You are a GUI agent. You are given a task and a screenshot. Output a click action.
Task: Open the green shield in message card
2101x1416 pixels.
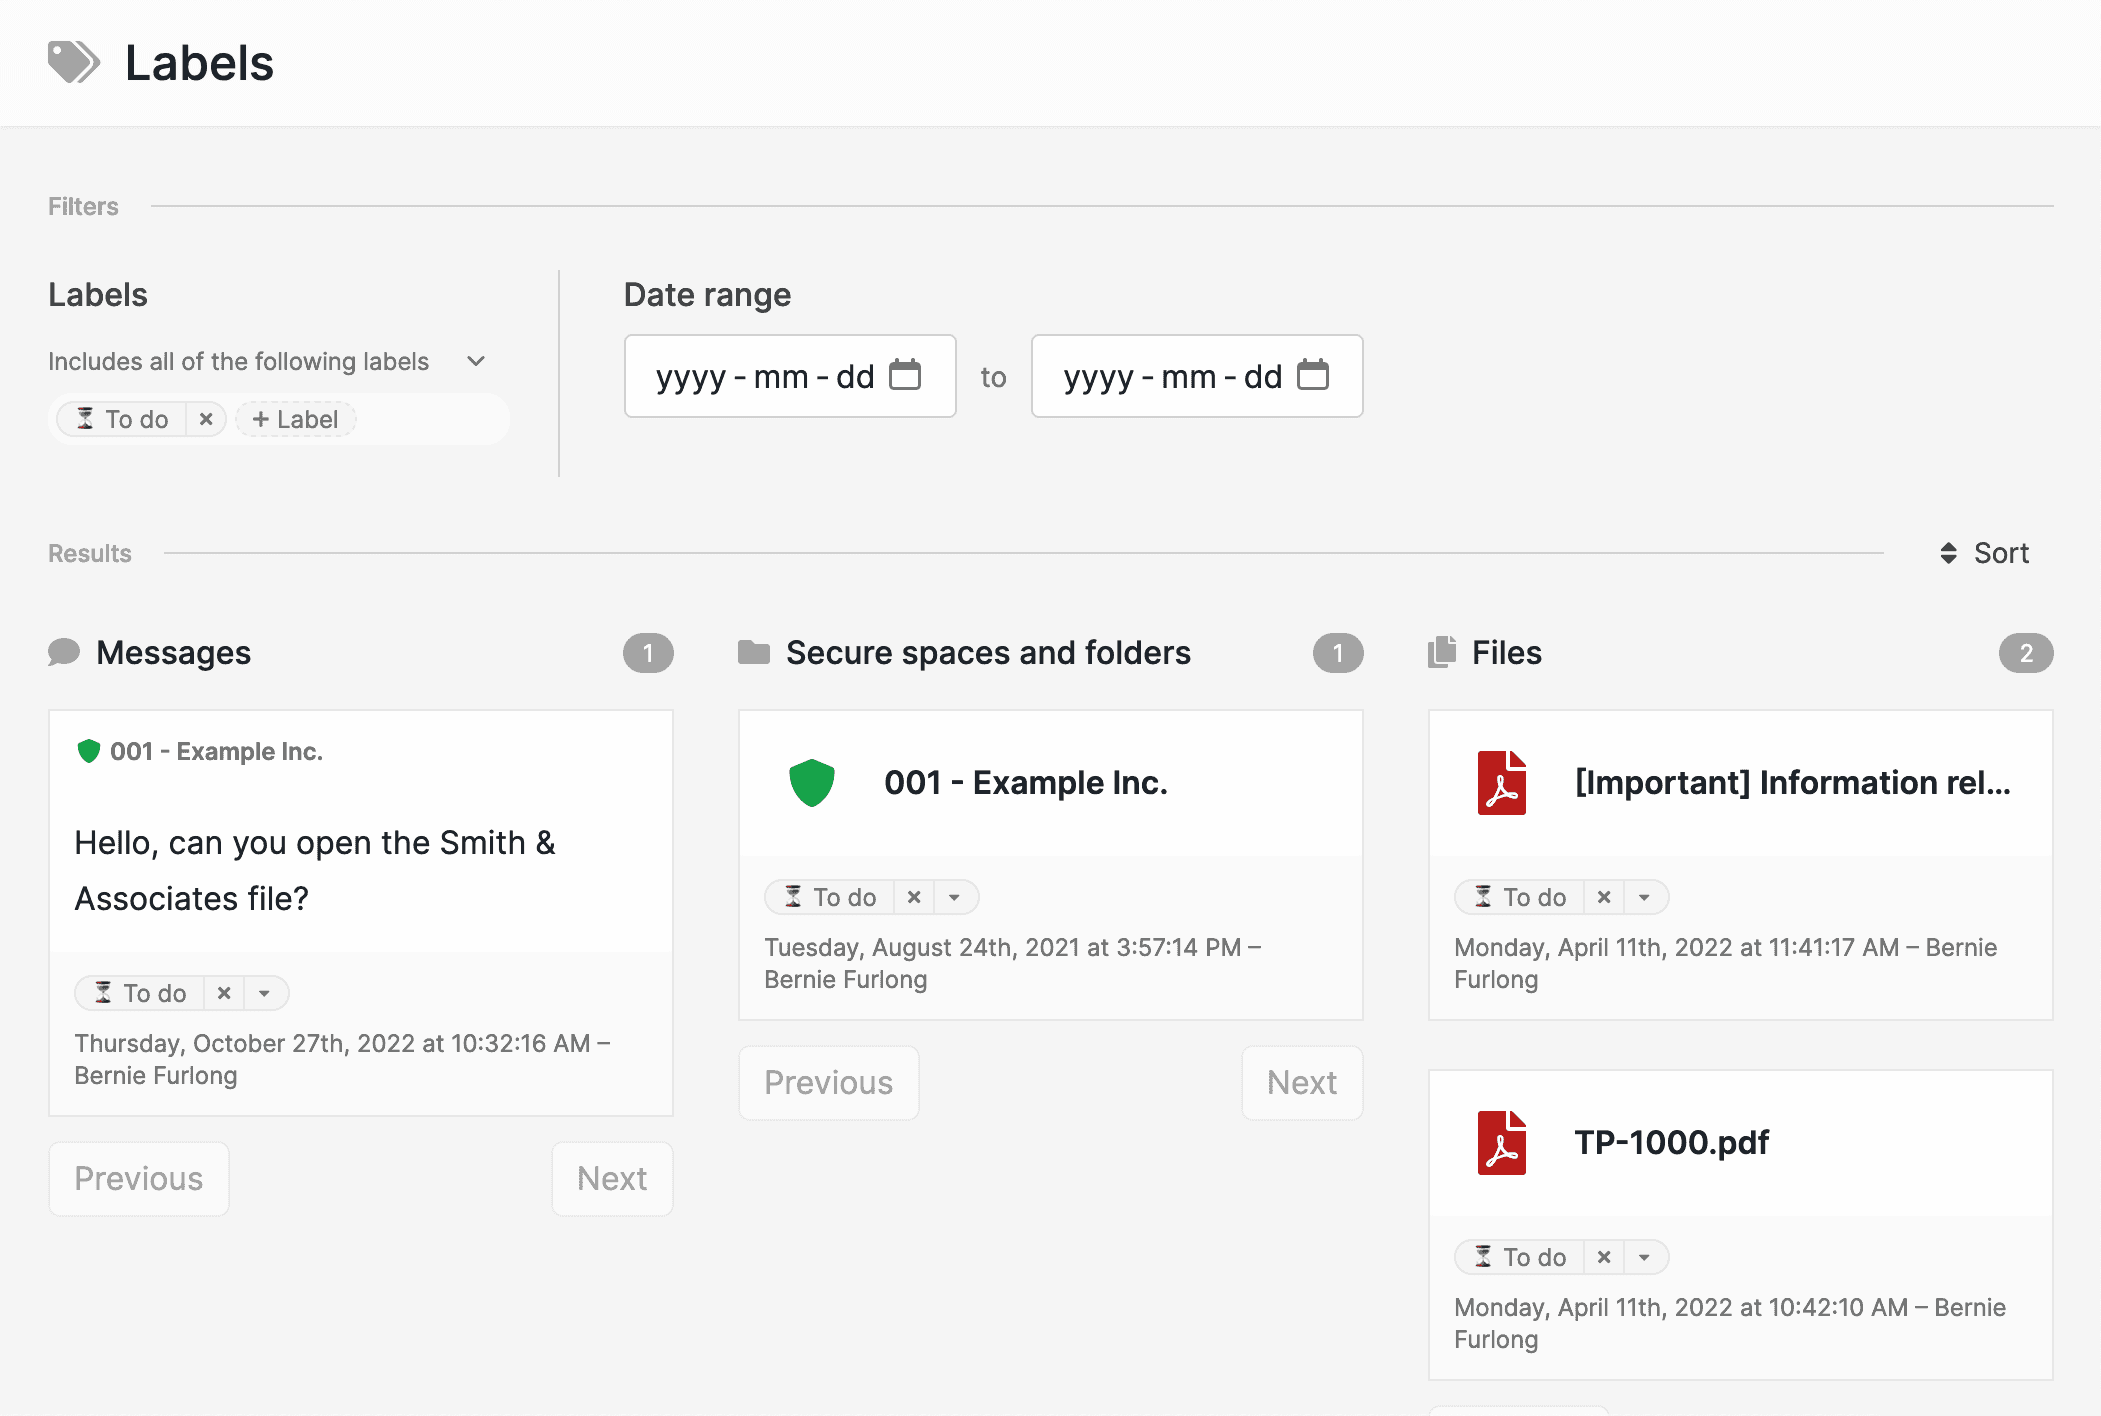89,751
